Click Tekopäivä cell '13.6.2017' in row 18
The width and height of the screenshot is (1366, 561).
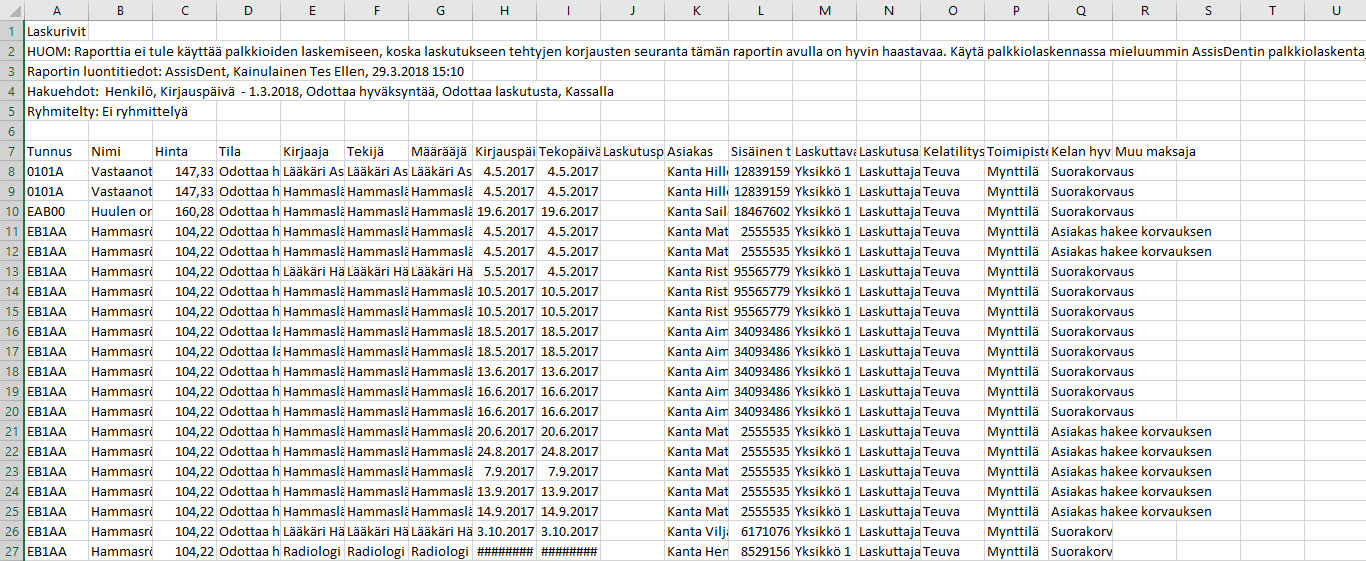tap(568, 371)
